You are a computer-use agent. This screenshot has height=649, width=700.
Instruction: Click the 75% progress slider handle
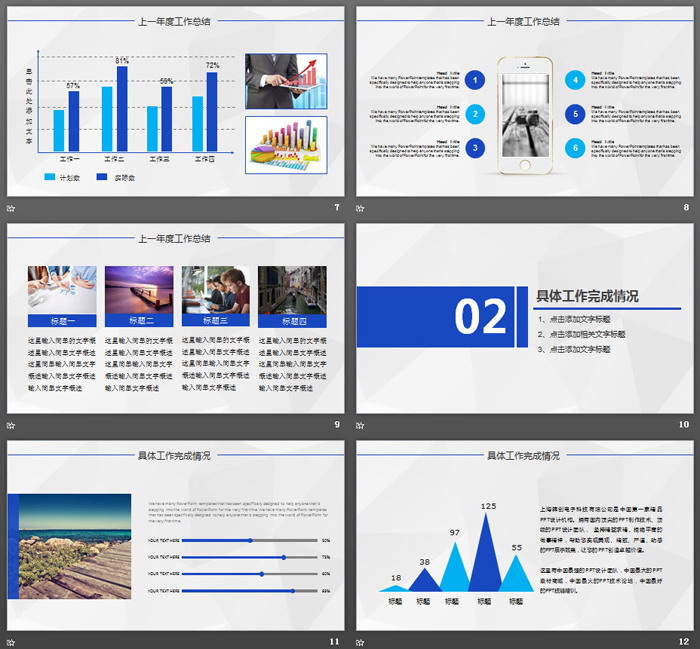coord(284,557)
